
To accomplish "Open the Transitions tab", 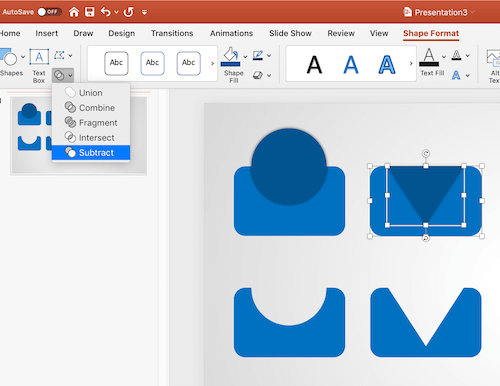I will coord(172,33).
